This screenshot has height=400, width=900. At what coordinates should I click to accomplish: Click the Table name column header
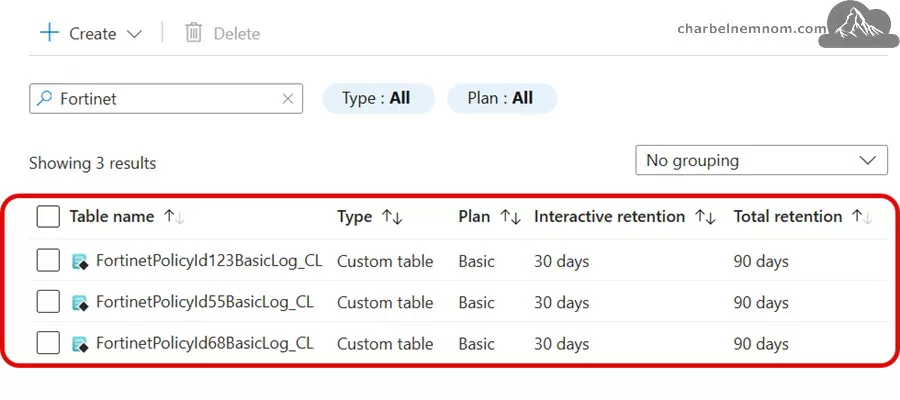tap(112, 216)
